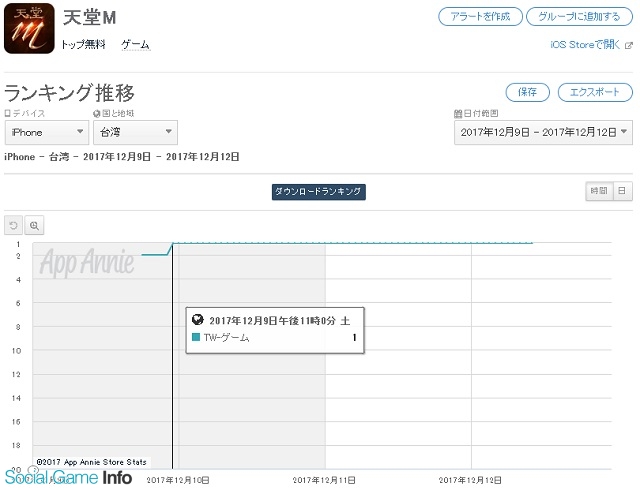Open the iOS Storeで開く link
This screenshot has width=640, height=490.
585,45
